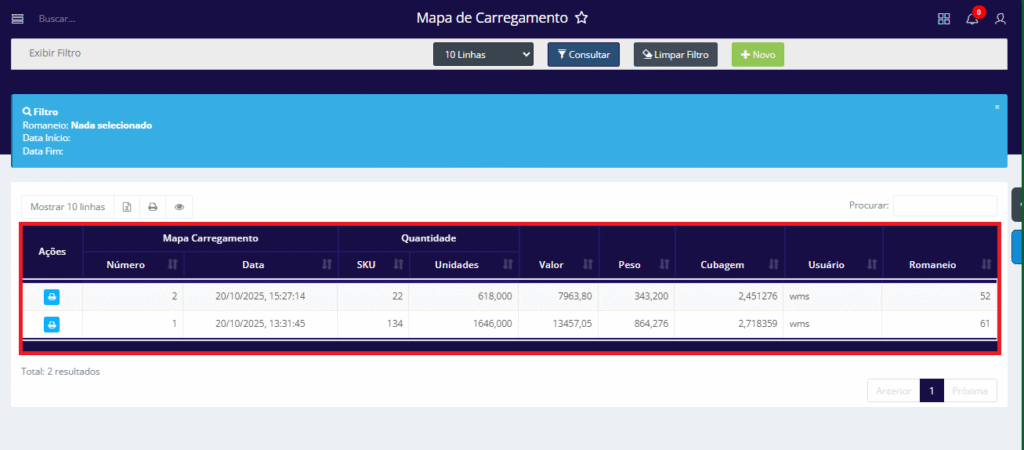Click the green Novo button
This screenshot has height=450, width=1024.
[x=758, y=55]
